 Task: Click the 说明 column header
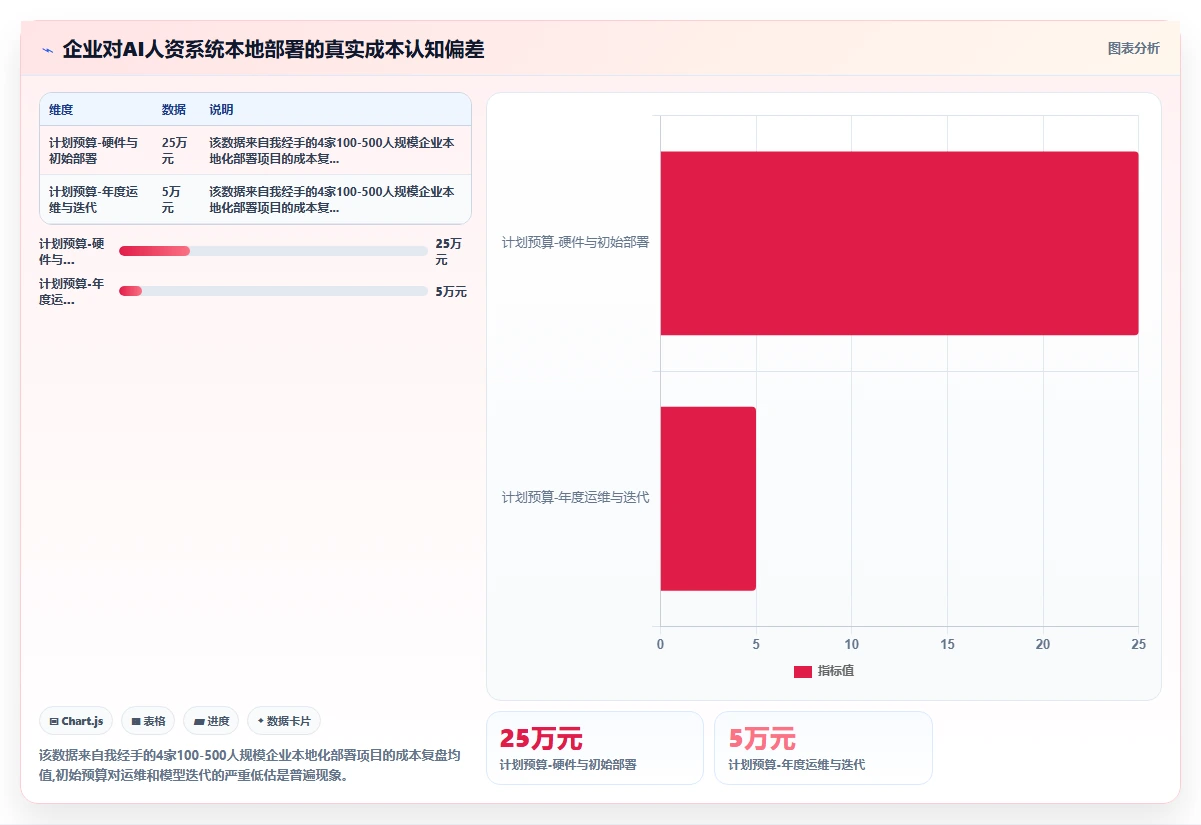(221, 110)
